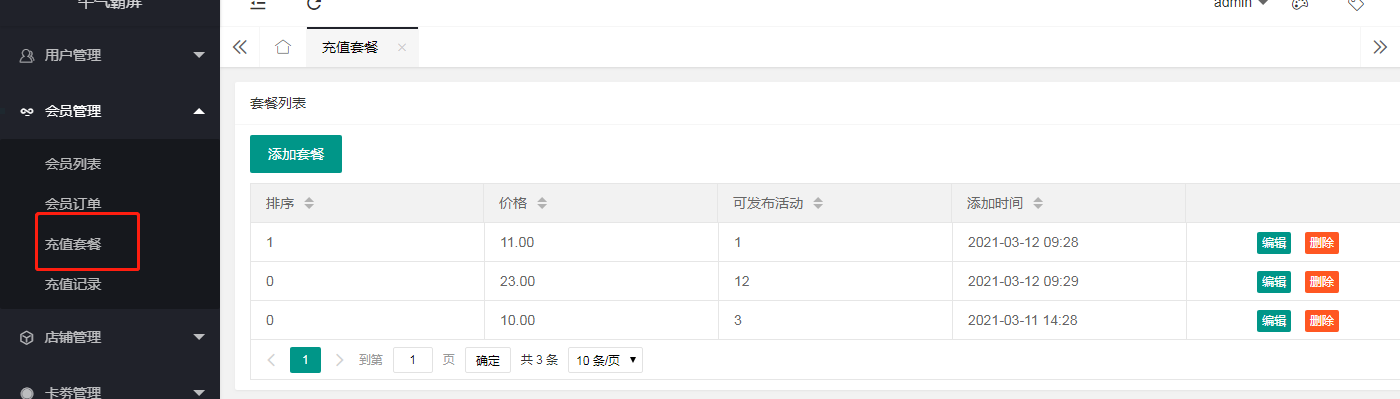Go to the home tab icon
This screenshot has width=1400, height=399.
click(x=283, y=47)
